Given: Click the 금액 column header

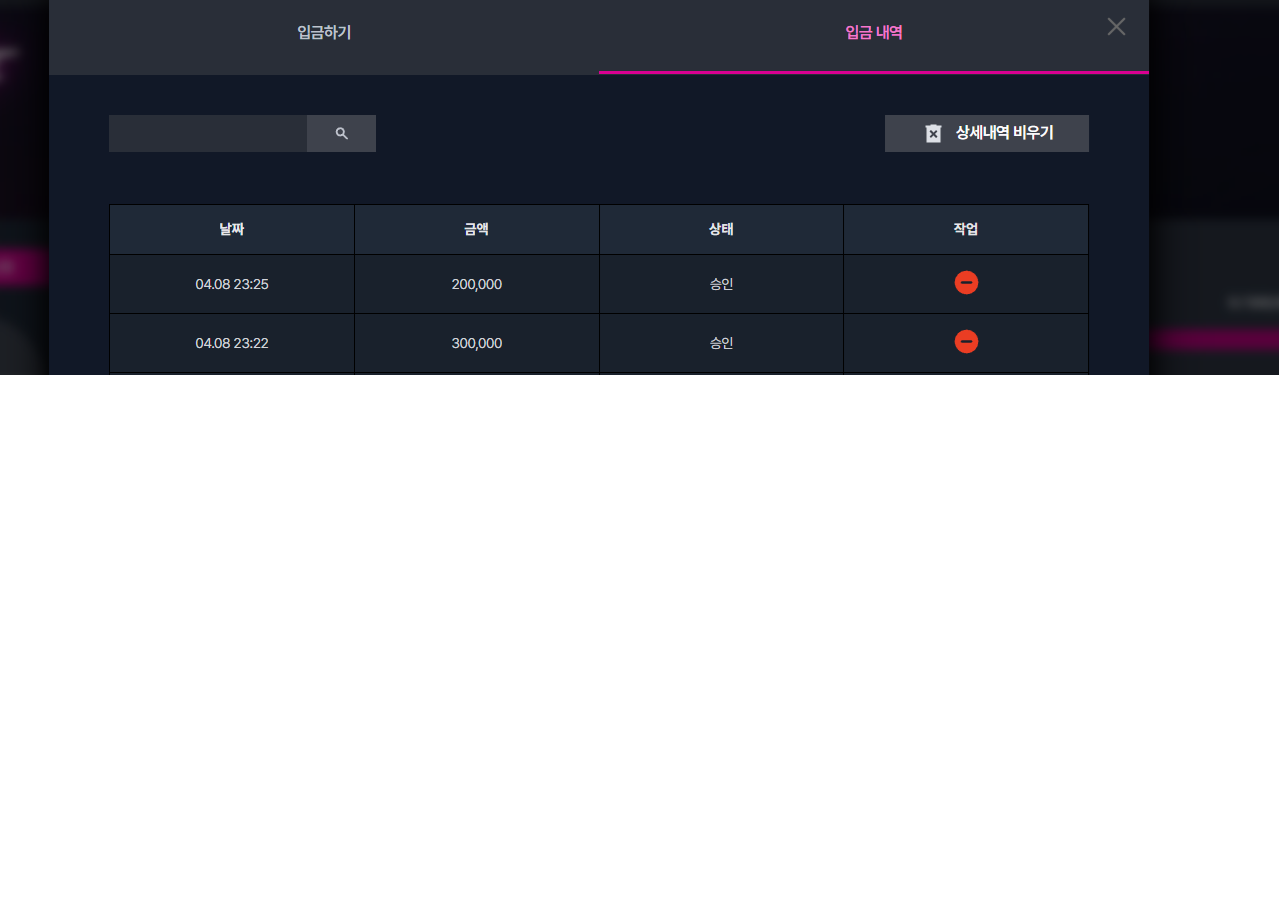Looking at the screenshot, I should tap(477, 229).
